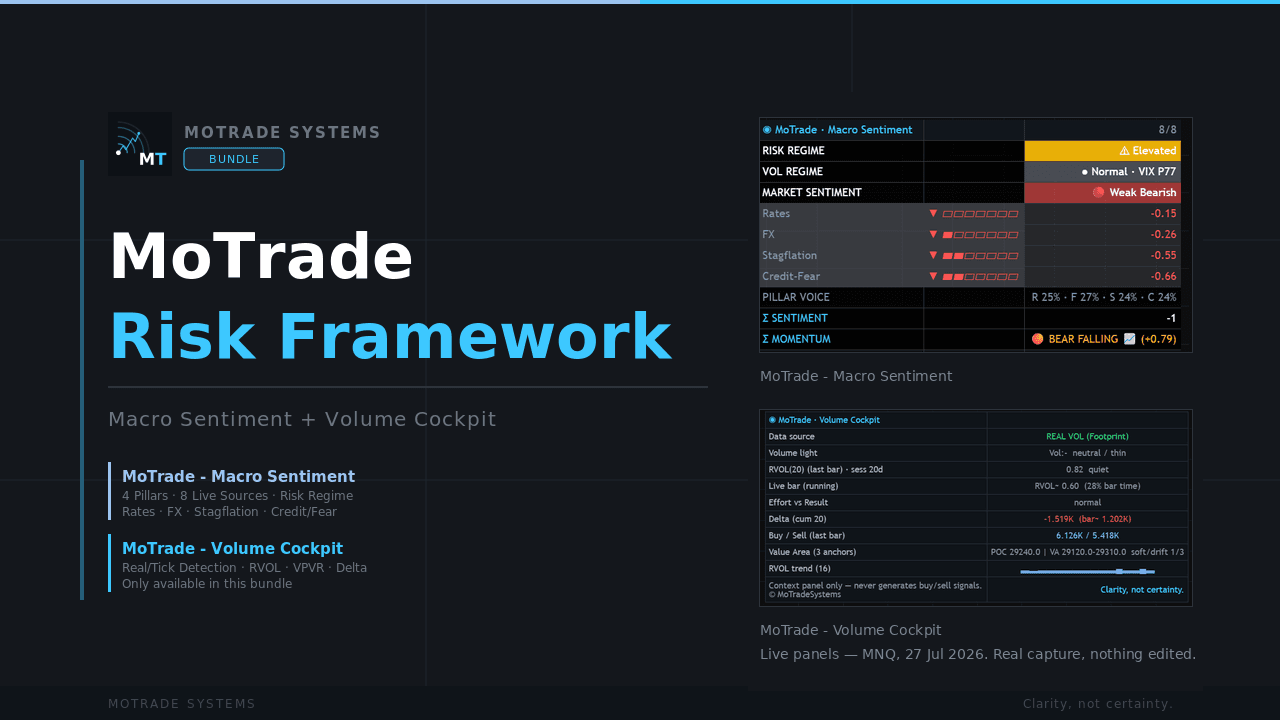The height and width of the screenshot is (720, 1280).
Task: Click the 'MoTrade - Macro Sentiment' image caption
Action: click(x=856, y=376)
